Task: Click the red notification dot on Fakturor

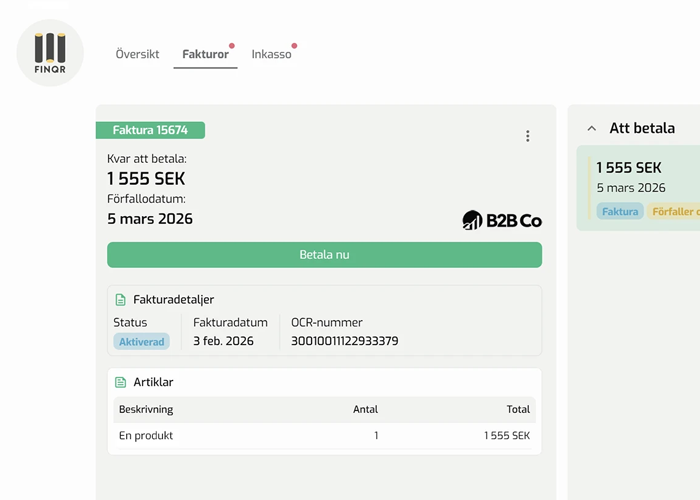Action: (x=232, y=46)
